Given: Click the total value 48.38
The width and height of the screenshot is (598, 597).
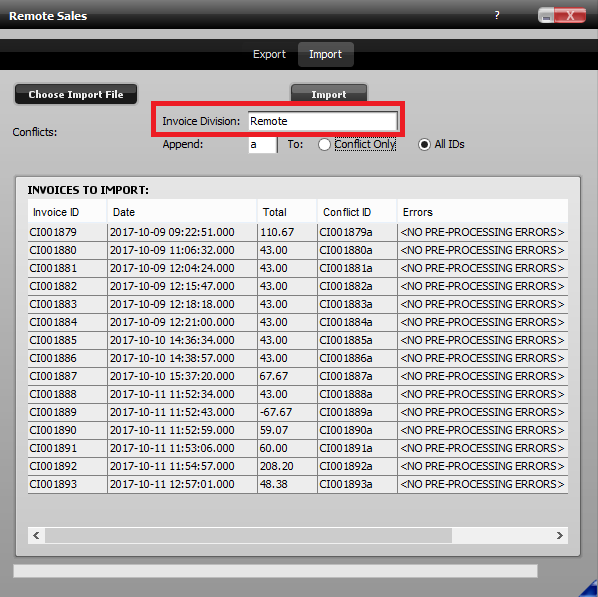Looking at the screenshot, I should [x=273, y=484].
